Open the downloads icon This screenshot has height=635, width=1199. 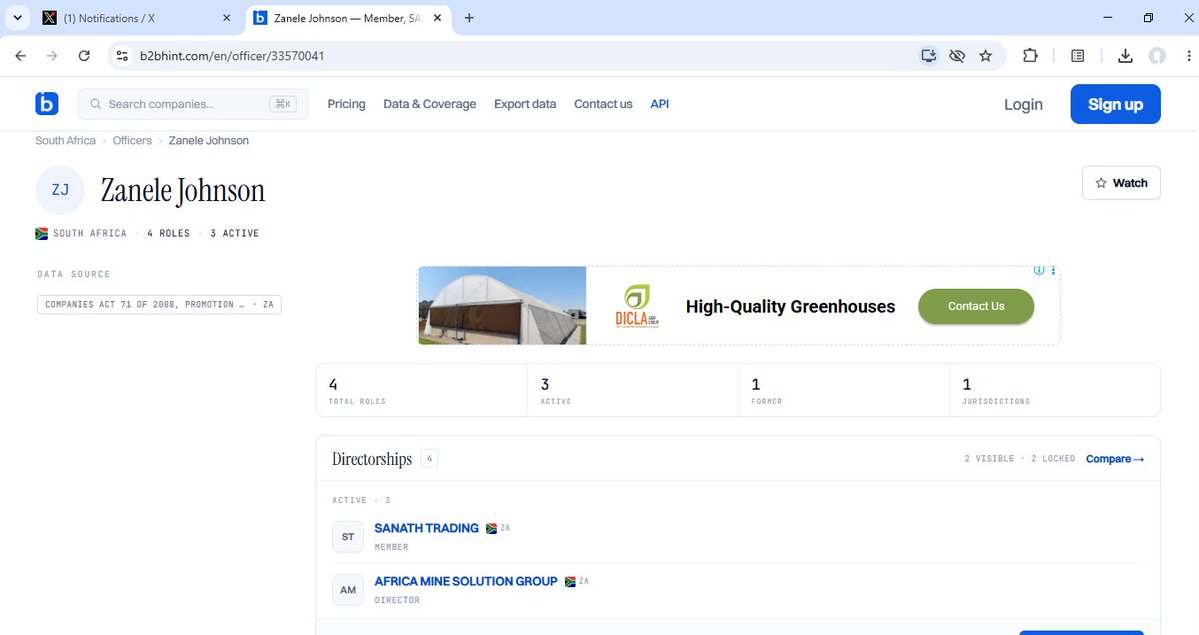[x=1125, y=56]
